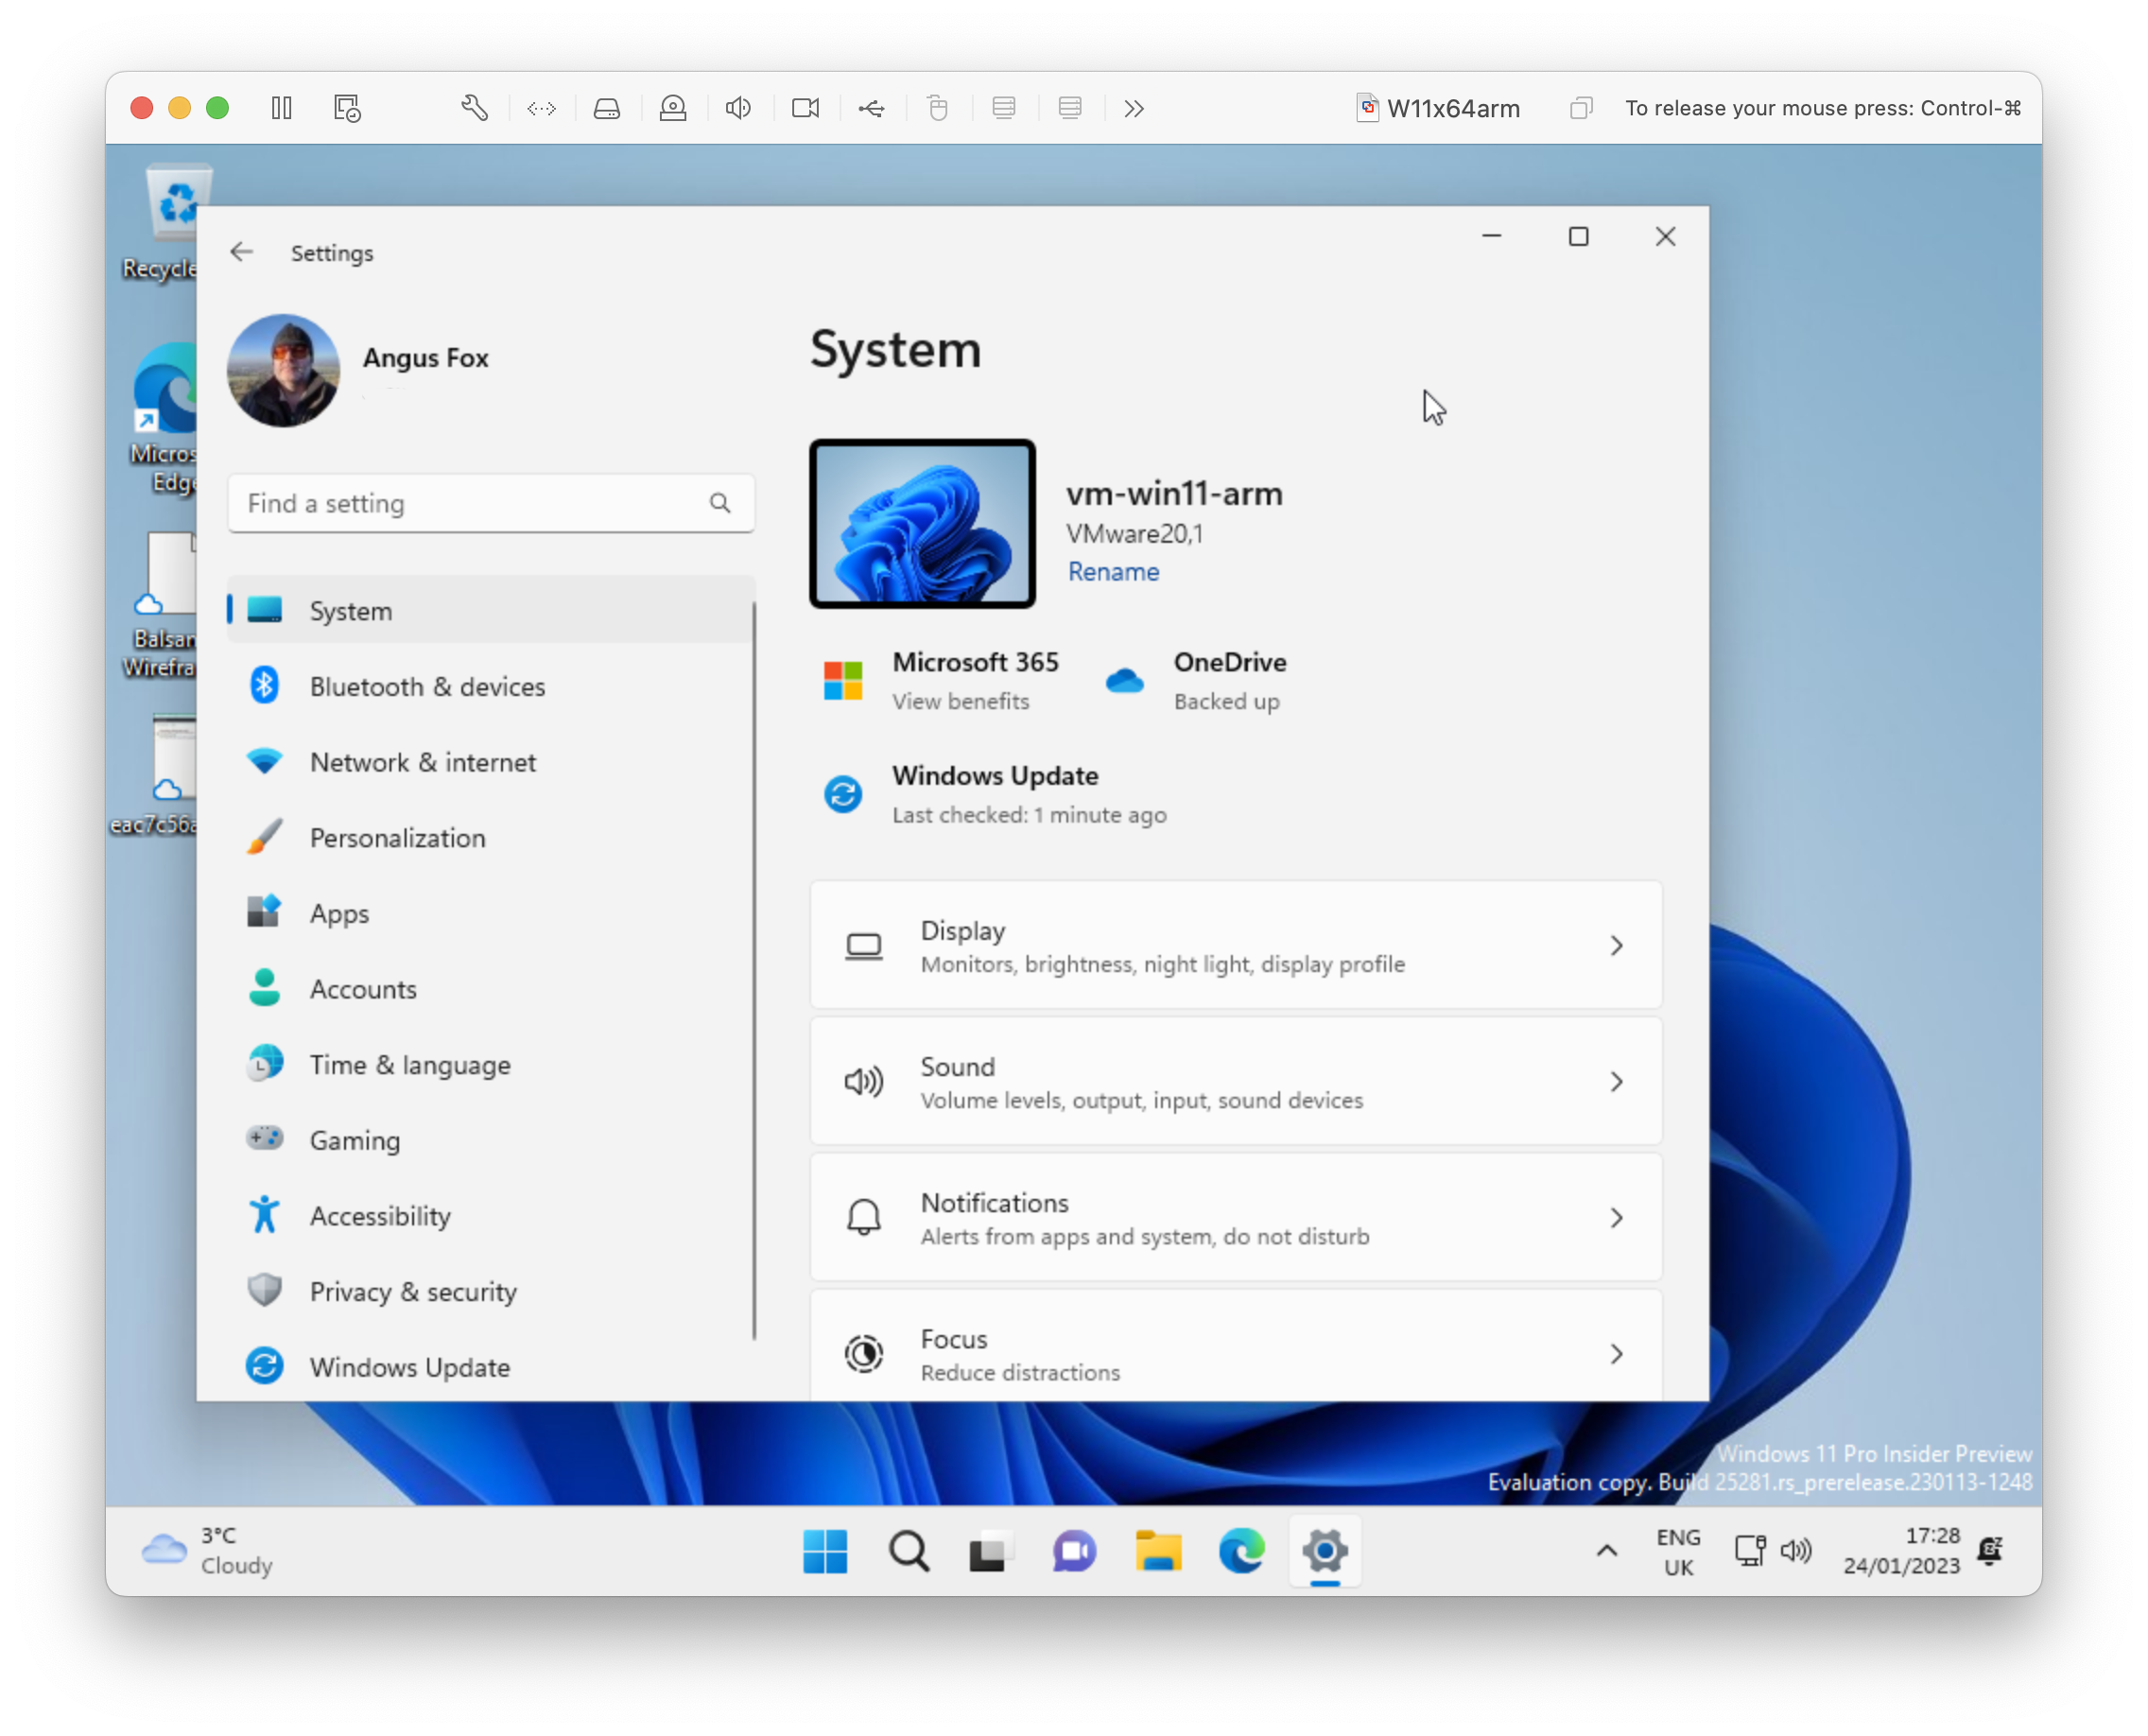Click the CD/DVD drive toolbar icon

(672, 108)
